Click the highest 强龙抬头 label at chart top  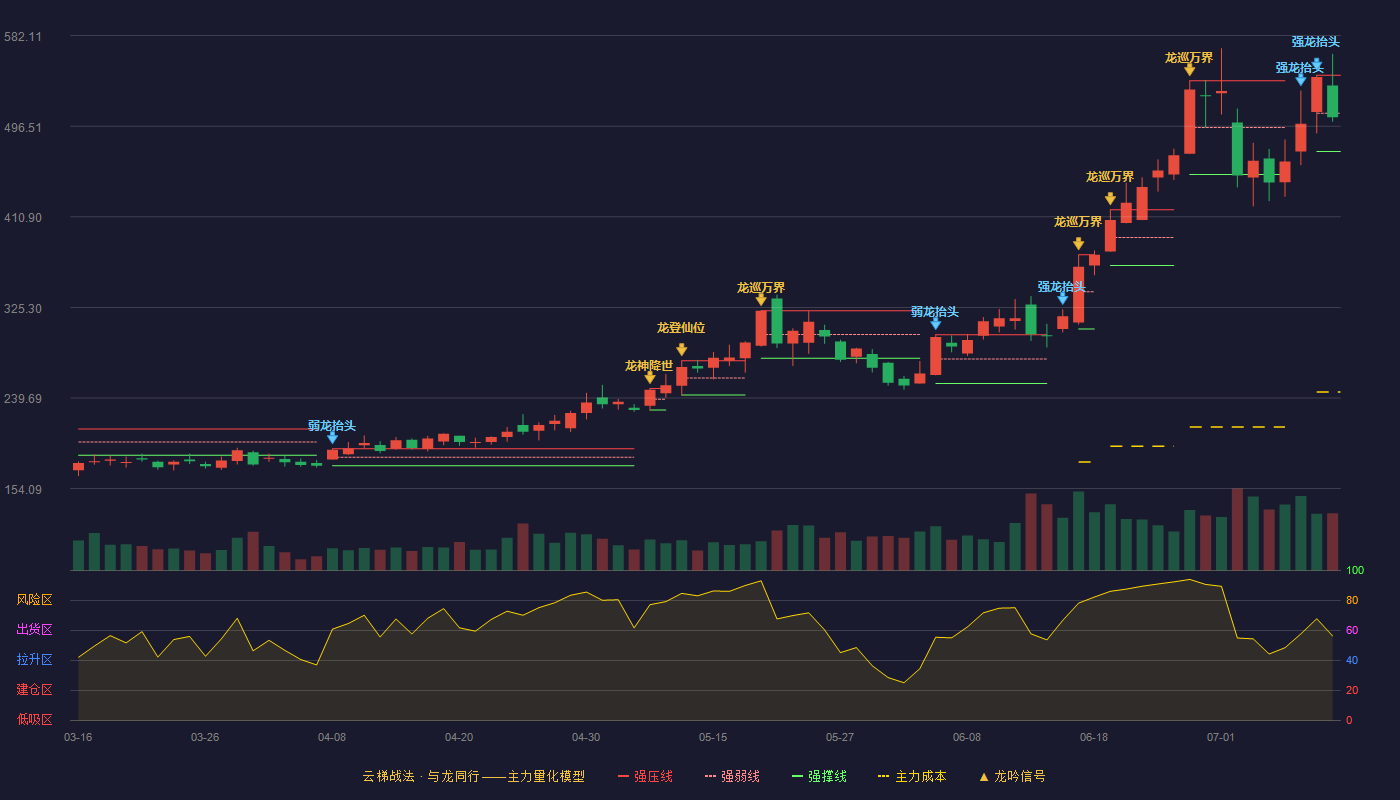coord(1315,42)
